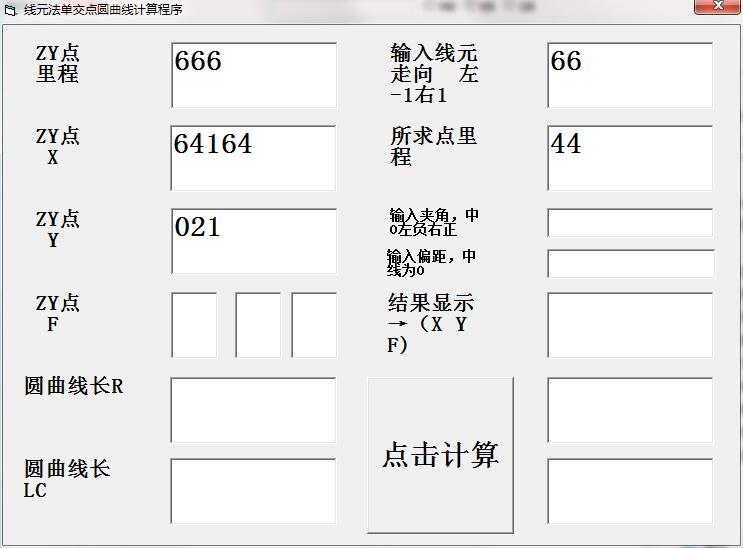
Task: Click the 线元走向 field containing 66
Action: click(x=630, y=75)
